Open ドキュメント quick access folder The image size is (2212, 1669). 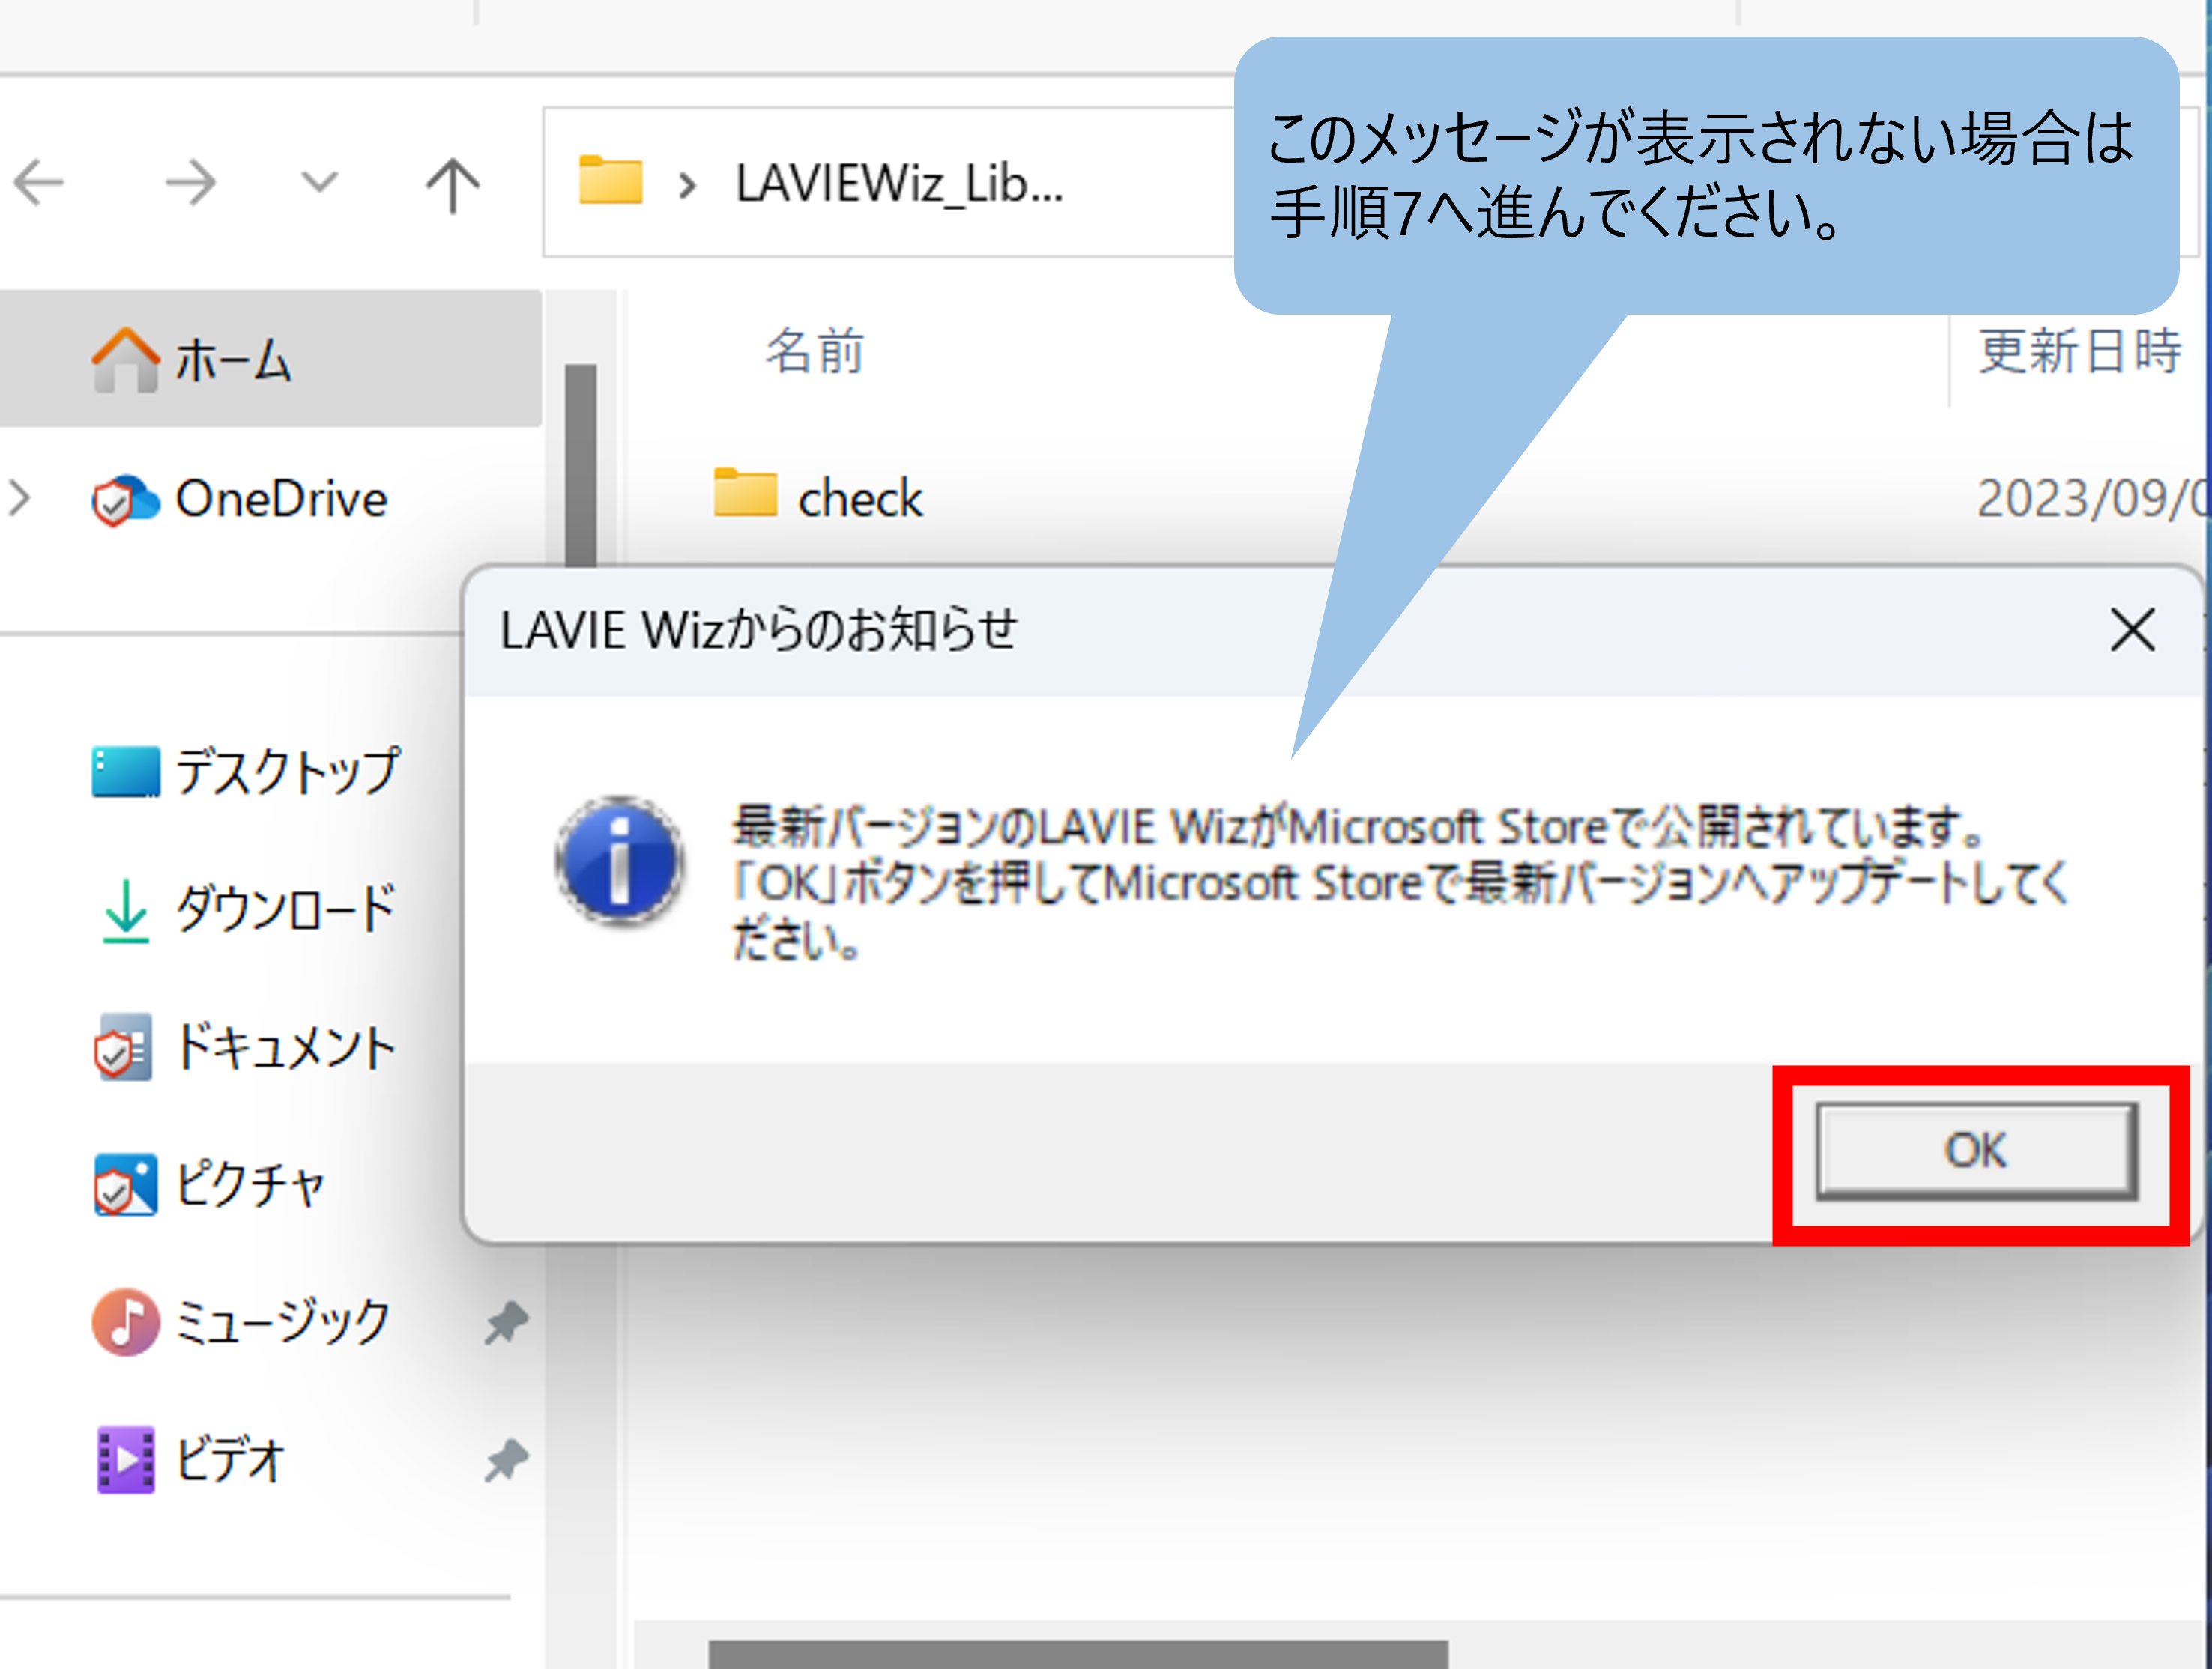(x=286, y=1047)
